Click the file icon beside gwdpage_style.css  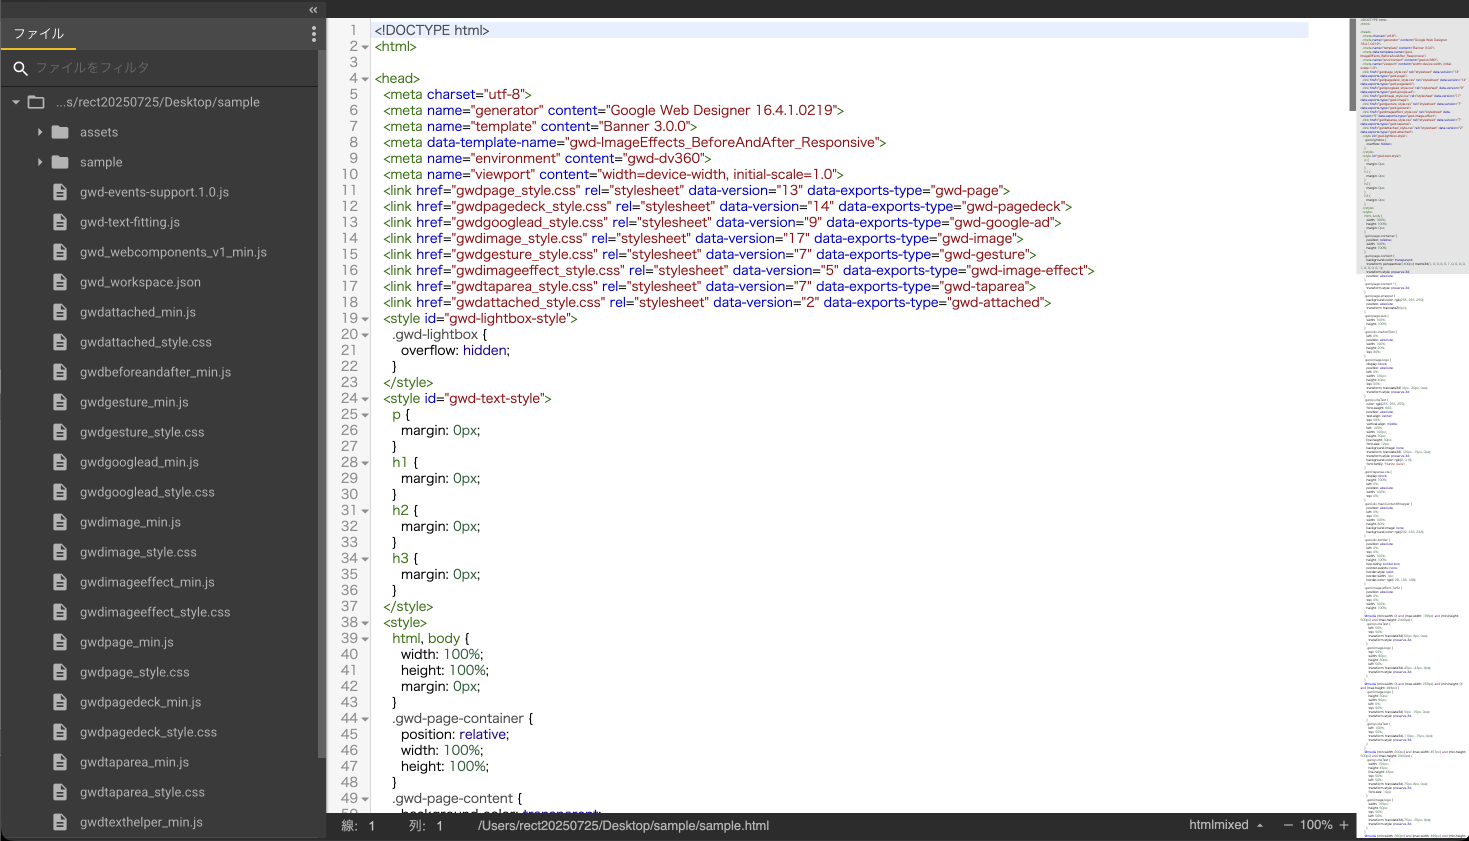pyautogui.click(x=60, y=672)
